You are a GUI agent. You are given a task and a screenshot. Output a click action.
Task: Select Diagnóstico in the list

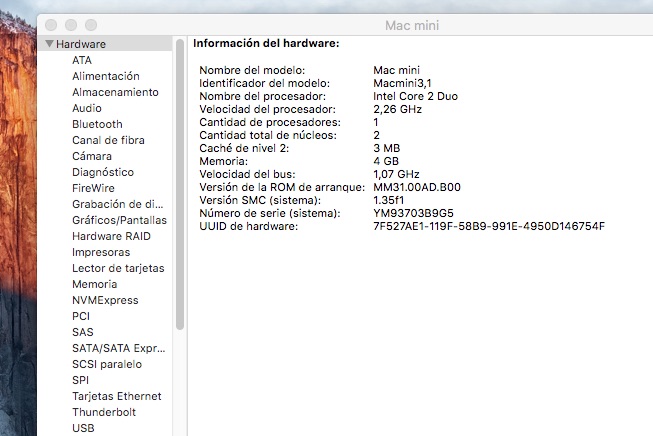[103, 172]
